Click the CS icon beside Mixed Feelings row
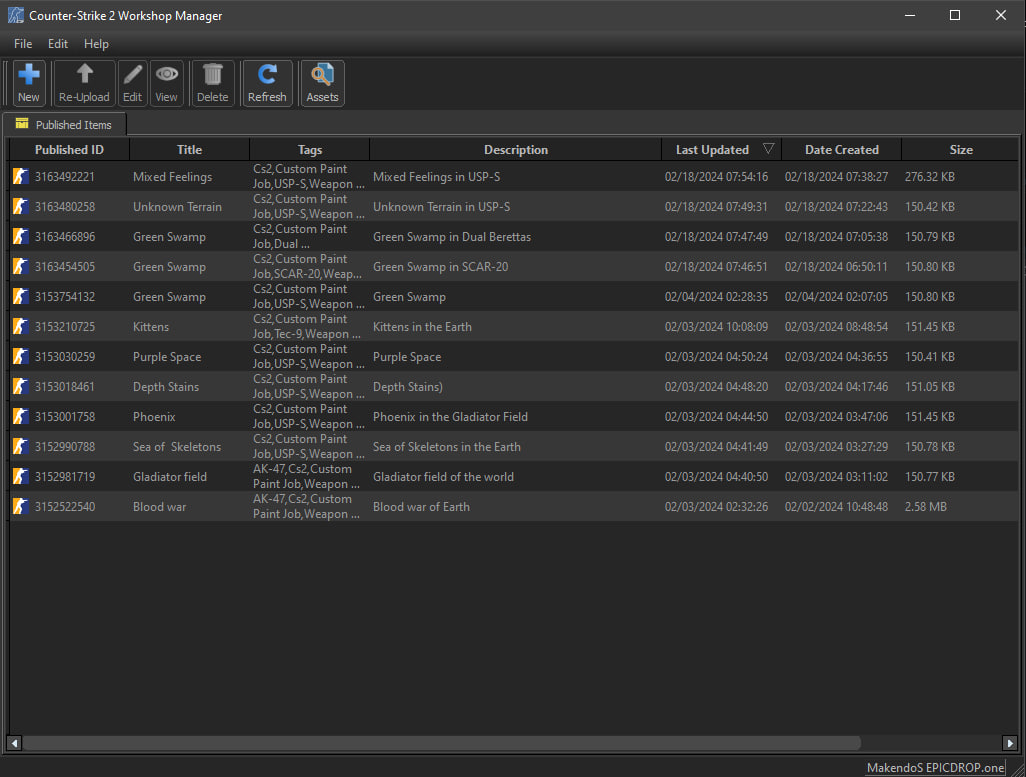 click(x=21, y=176)
